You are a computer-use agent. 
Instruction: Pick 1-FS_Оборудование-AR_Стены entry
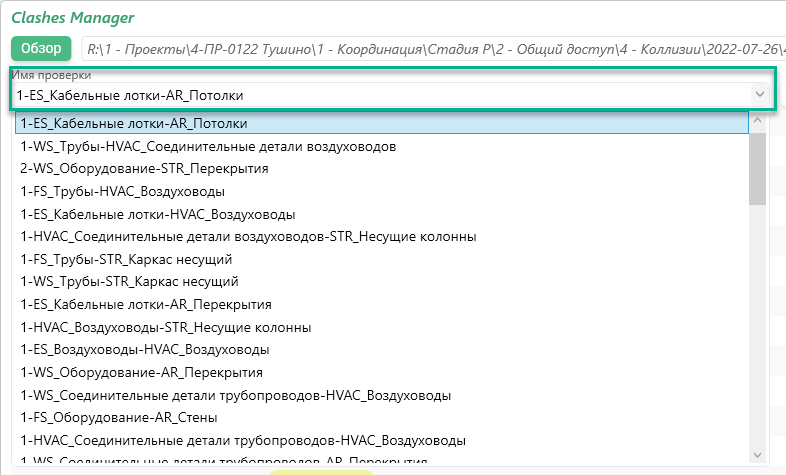click(382, 418)
